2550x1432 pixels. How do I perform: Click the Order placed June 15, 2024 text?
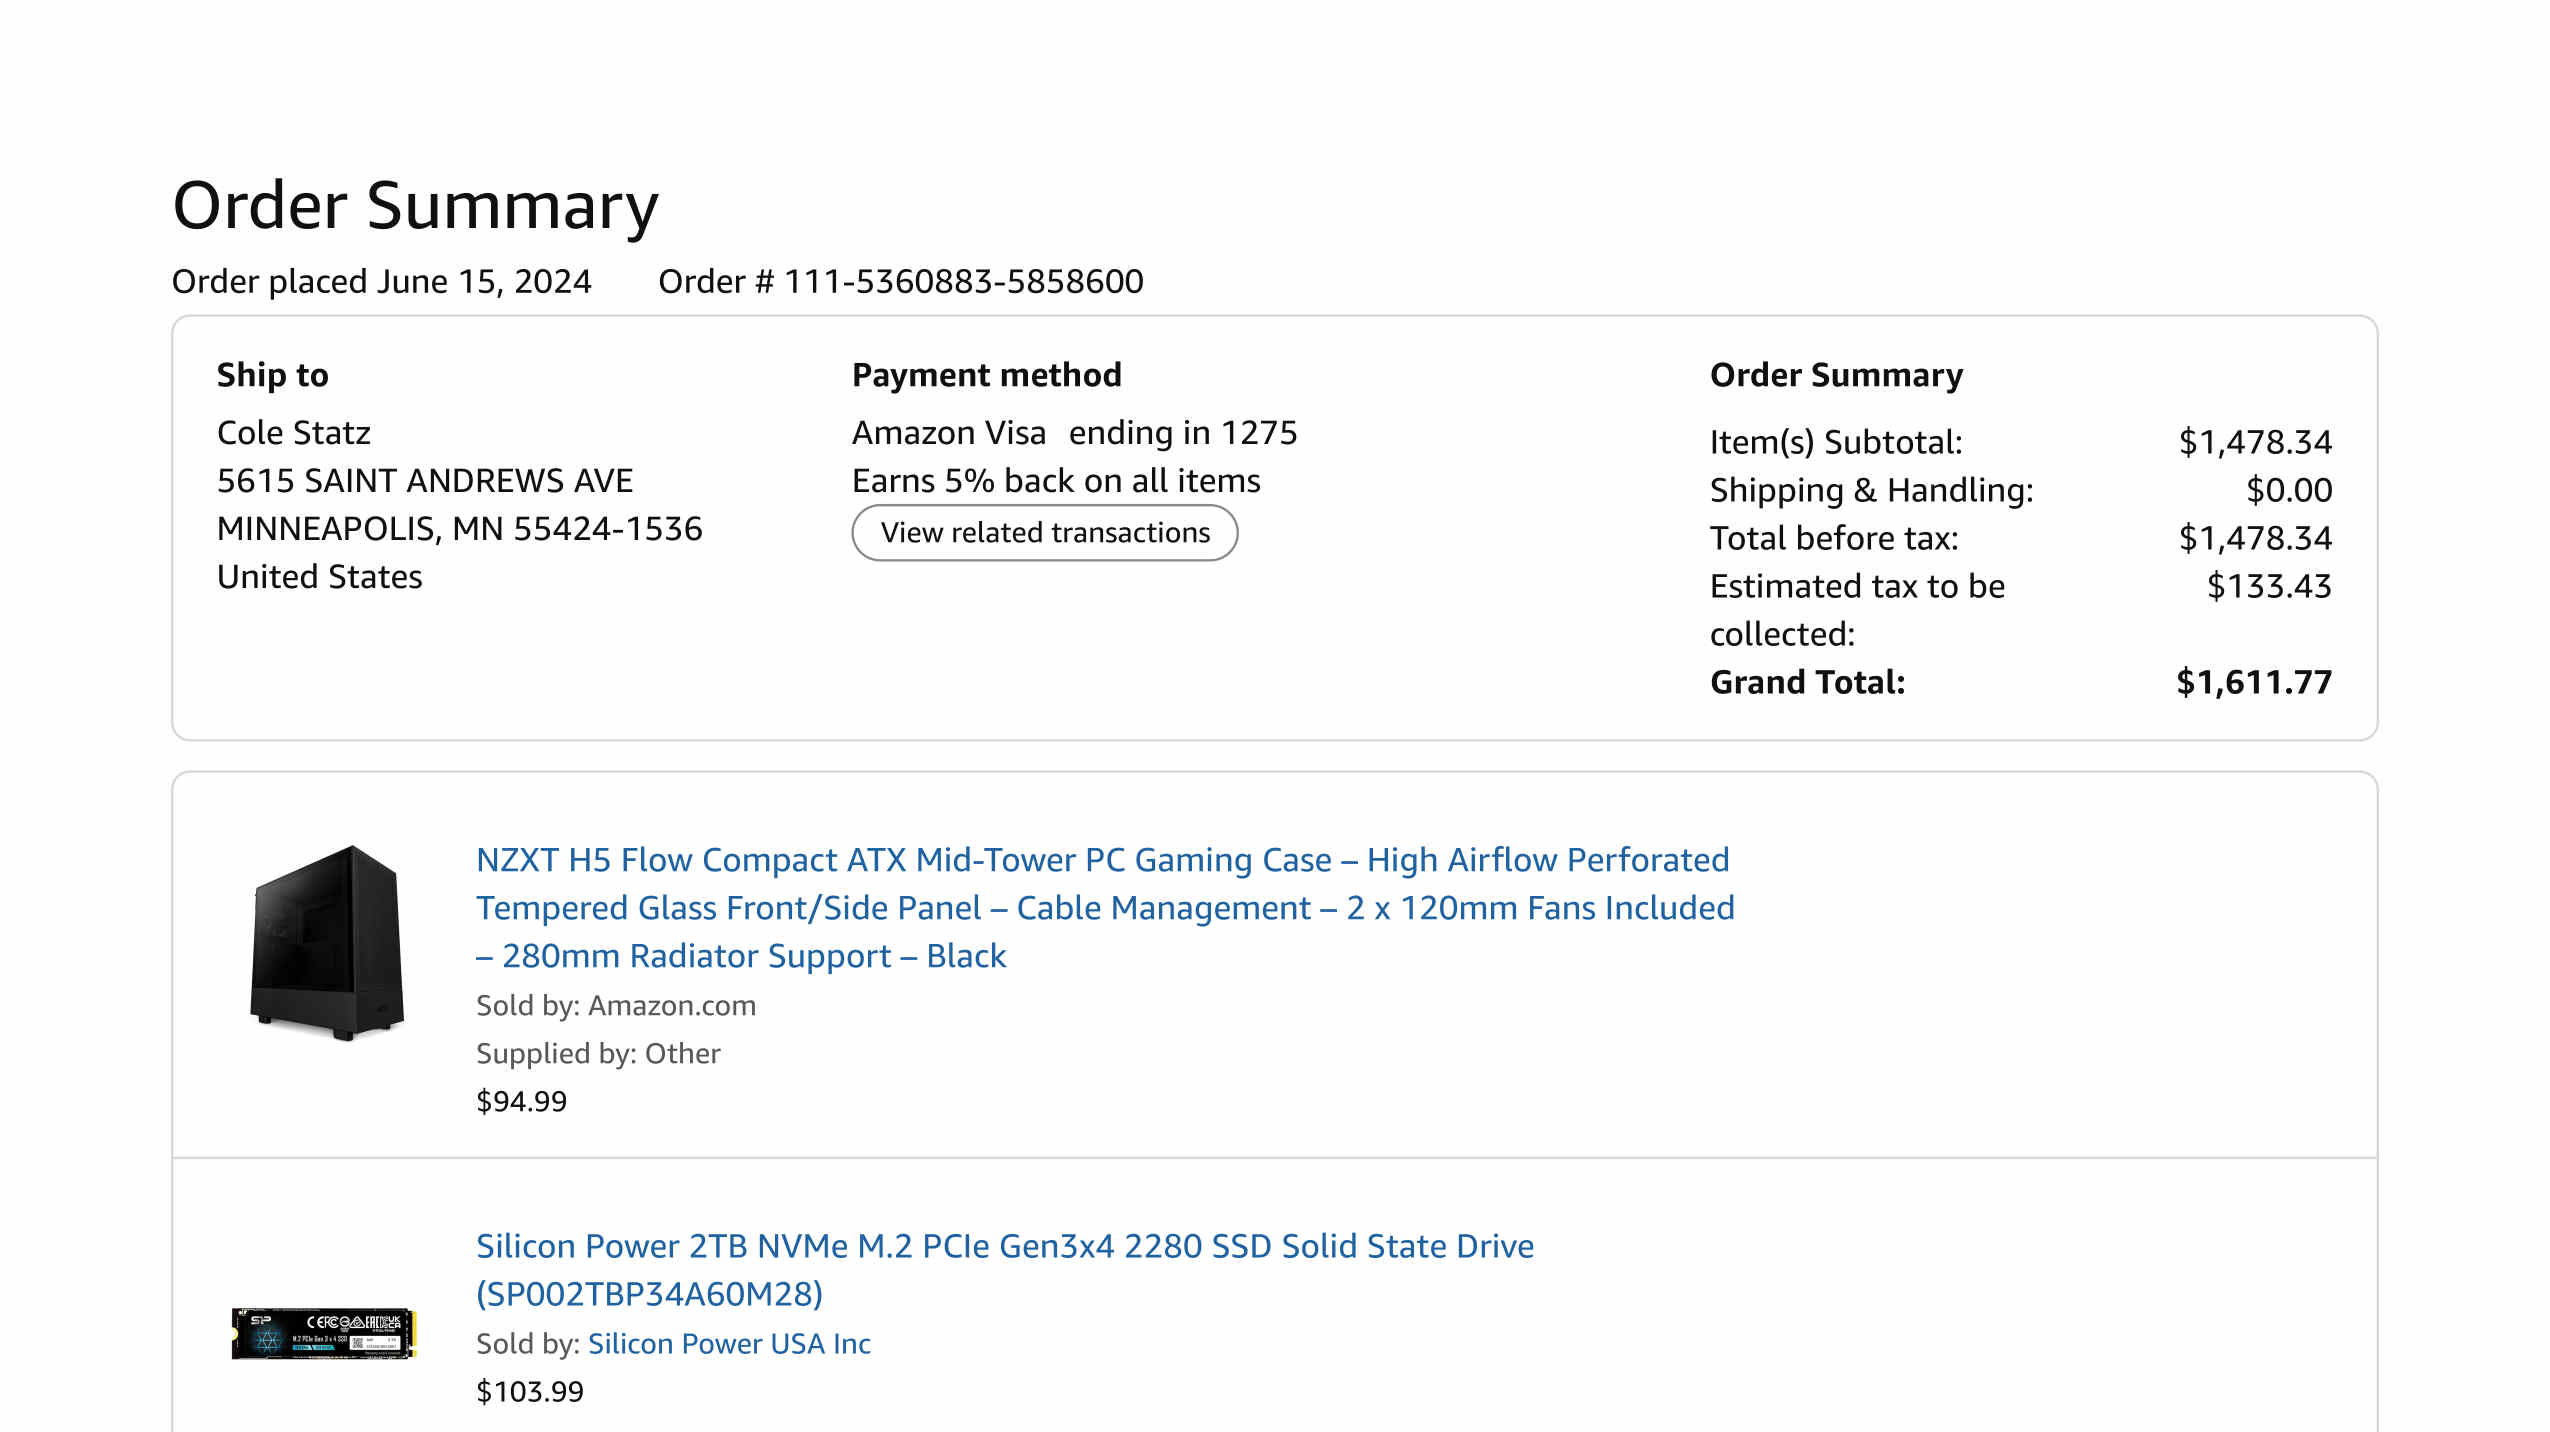pyautogui.click(x=381, y=281)
